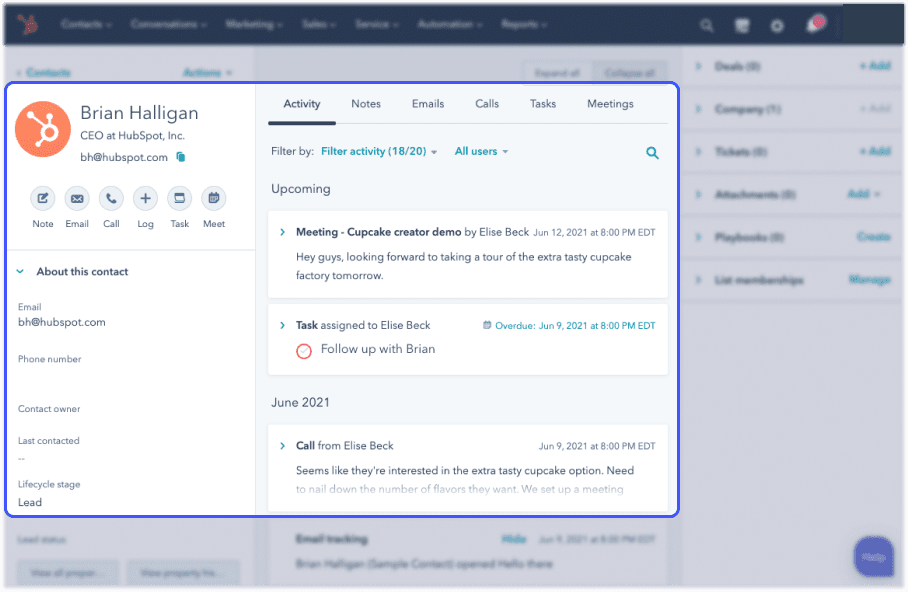The height and width of the screenshot is (592, 908).
Task: Click Add link in Deals section
Action: [875, 65]
